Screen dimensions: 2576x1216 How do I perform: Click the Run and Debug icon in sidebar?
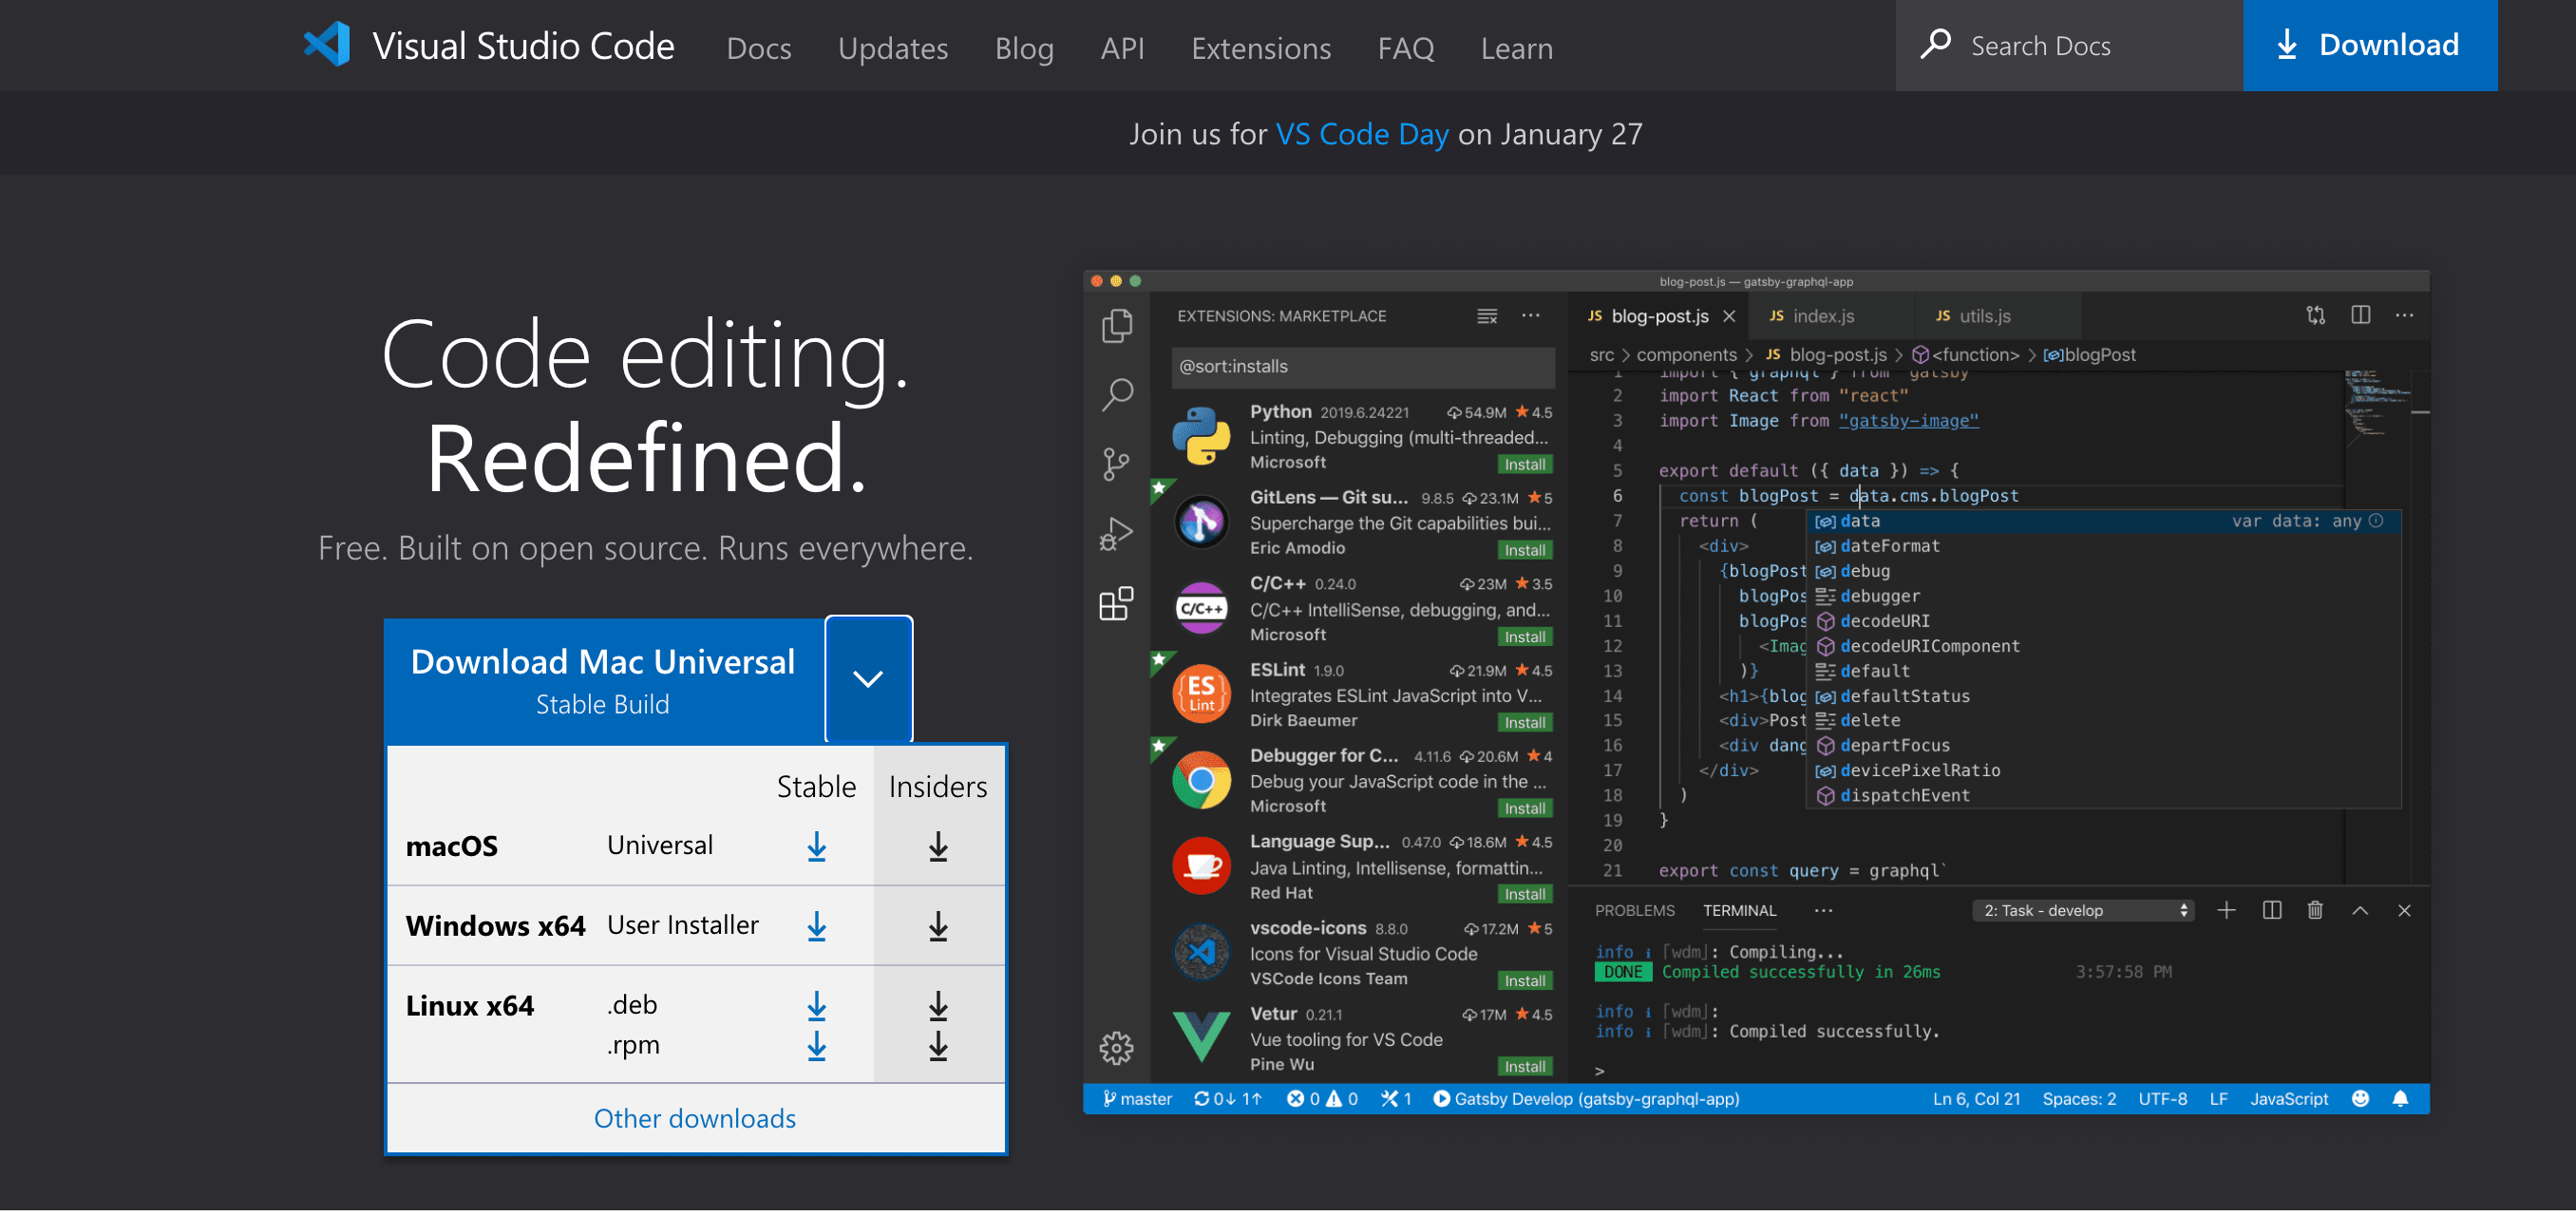1117,534
